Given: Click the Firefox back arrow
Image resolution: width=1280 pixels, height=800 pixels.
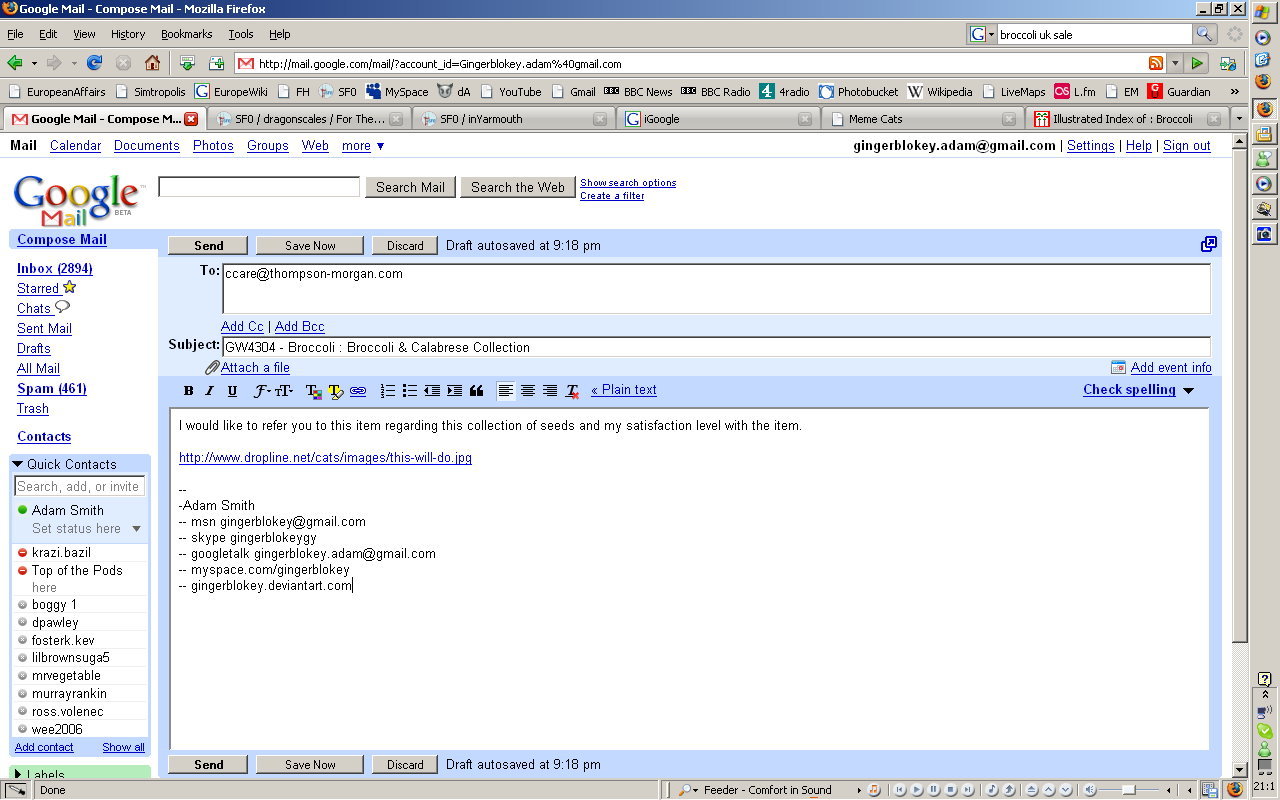Looking at the screenshot, I should pos(15,63).
